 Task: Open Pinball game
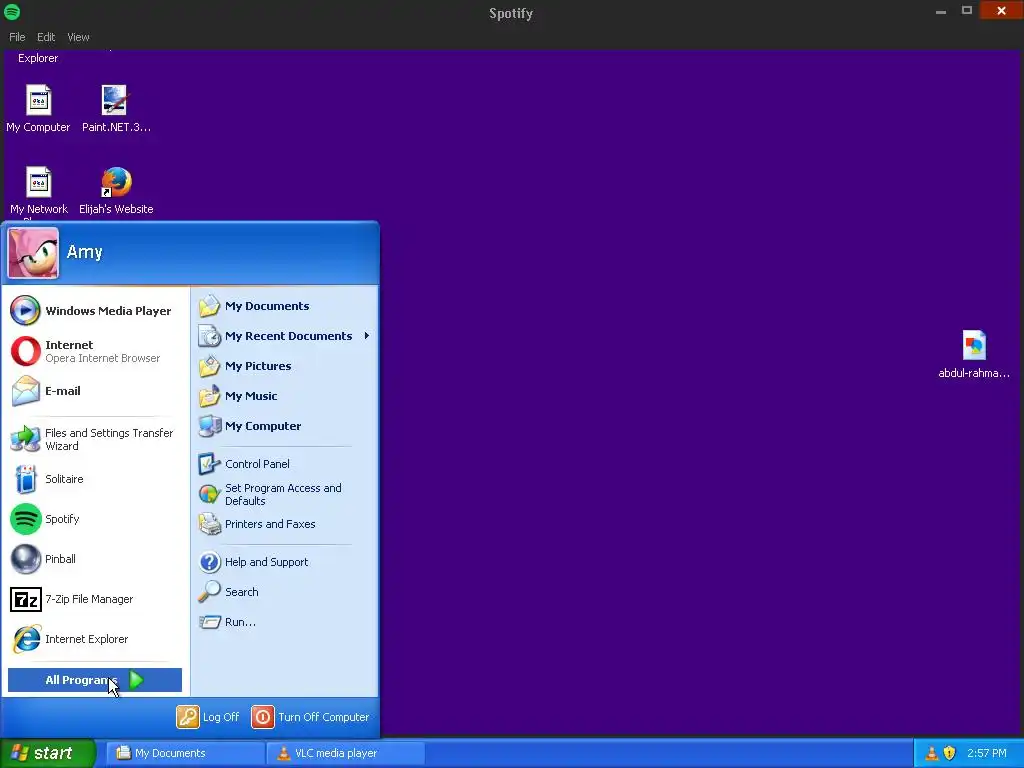pyautogui.click(x=95, y=559)
